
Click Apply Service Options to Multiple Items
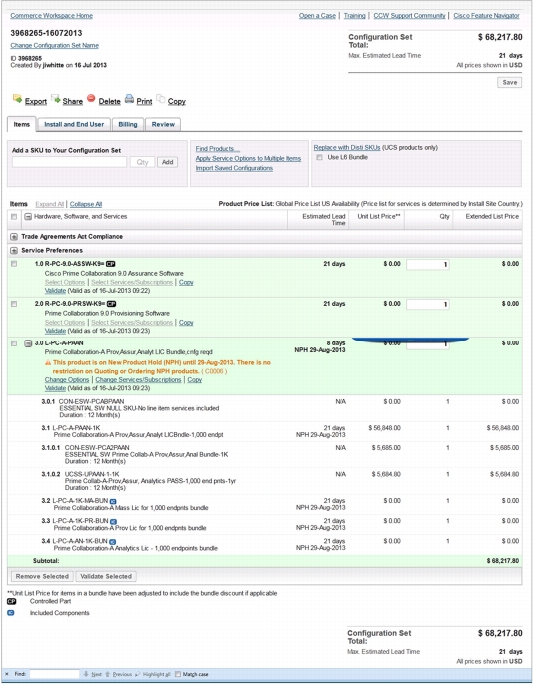point(248,158)
